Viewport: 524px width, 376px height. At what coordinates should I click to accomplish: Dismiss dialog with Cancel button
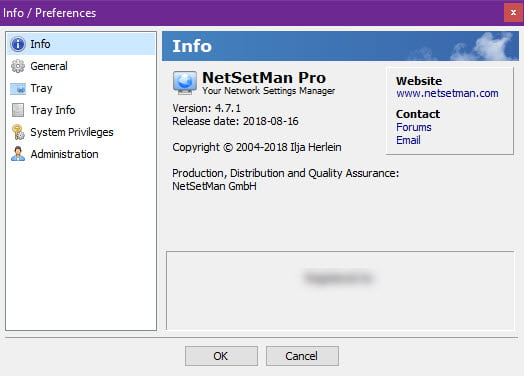coord(302,356)
